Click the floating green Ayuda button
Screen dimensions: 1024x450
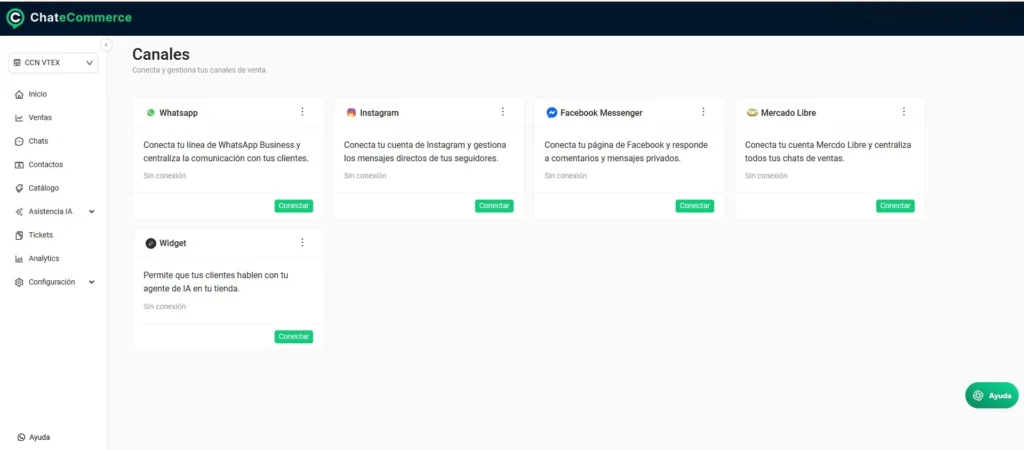[x=992, y=395]
